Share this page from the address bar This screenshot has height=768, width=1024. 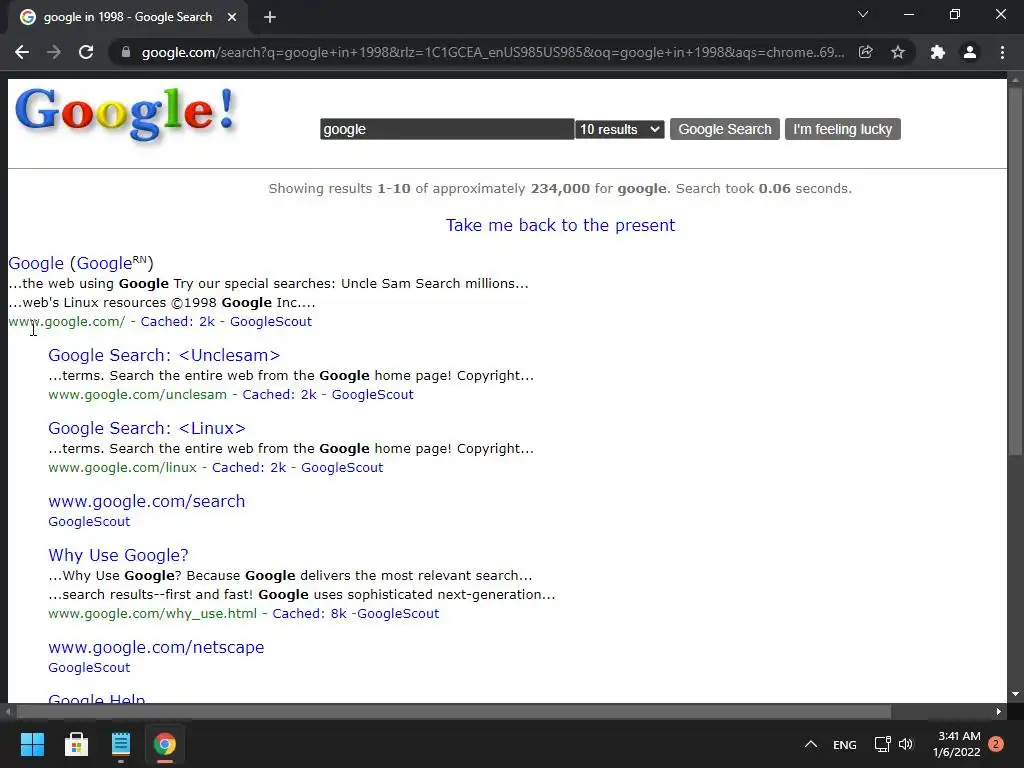[866, 52]
